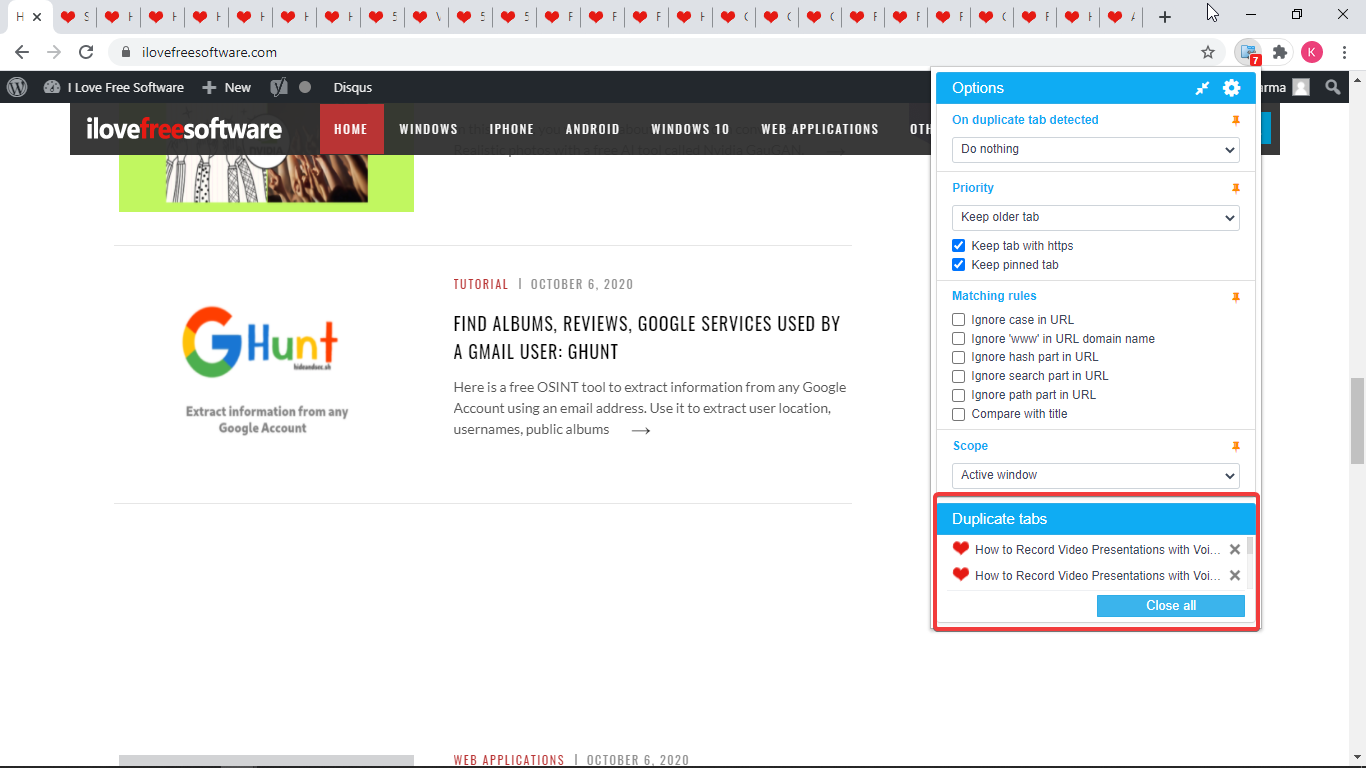Click the page's vertical scrollbar thumb
1366x768 pixels.
1357,421
